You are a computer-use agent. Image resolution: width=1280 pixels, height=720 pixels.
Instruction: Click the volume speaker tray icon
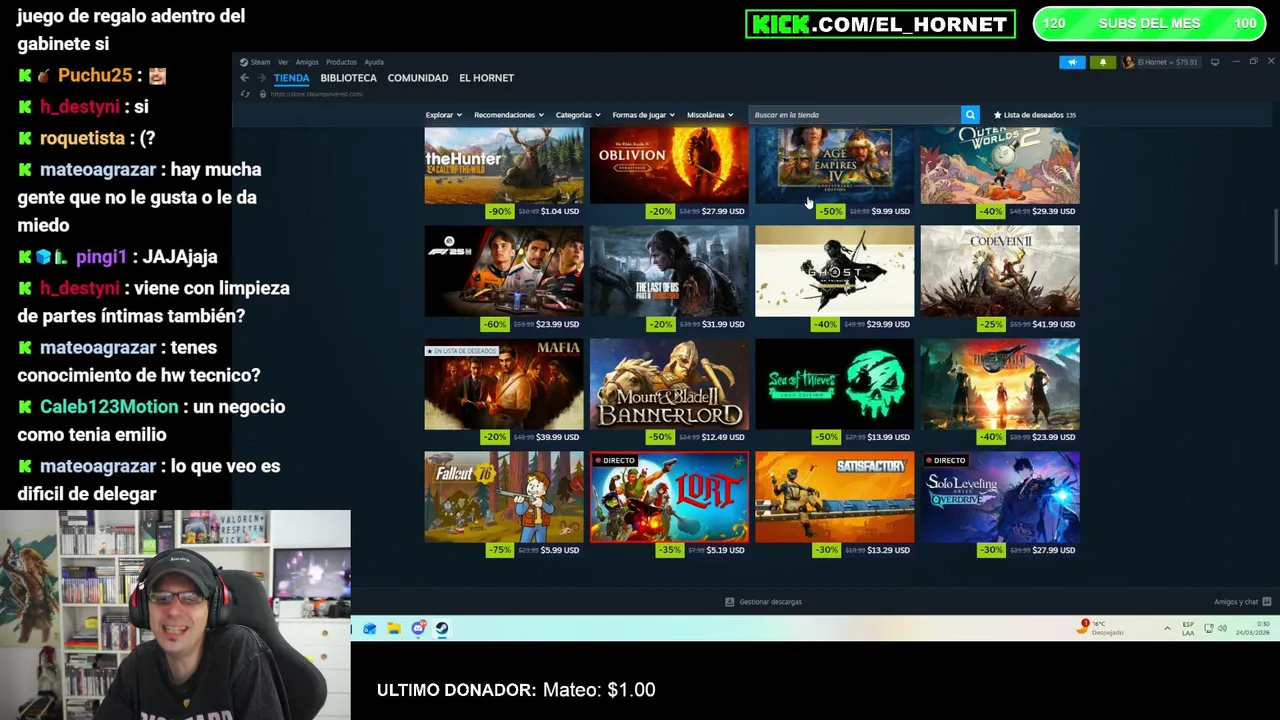pos(1223,628)
